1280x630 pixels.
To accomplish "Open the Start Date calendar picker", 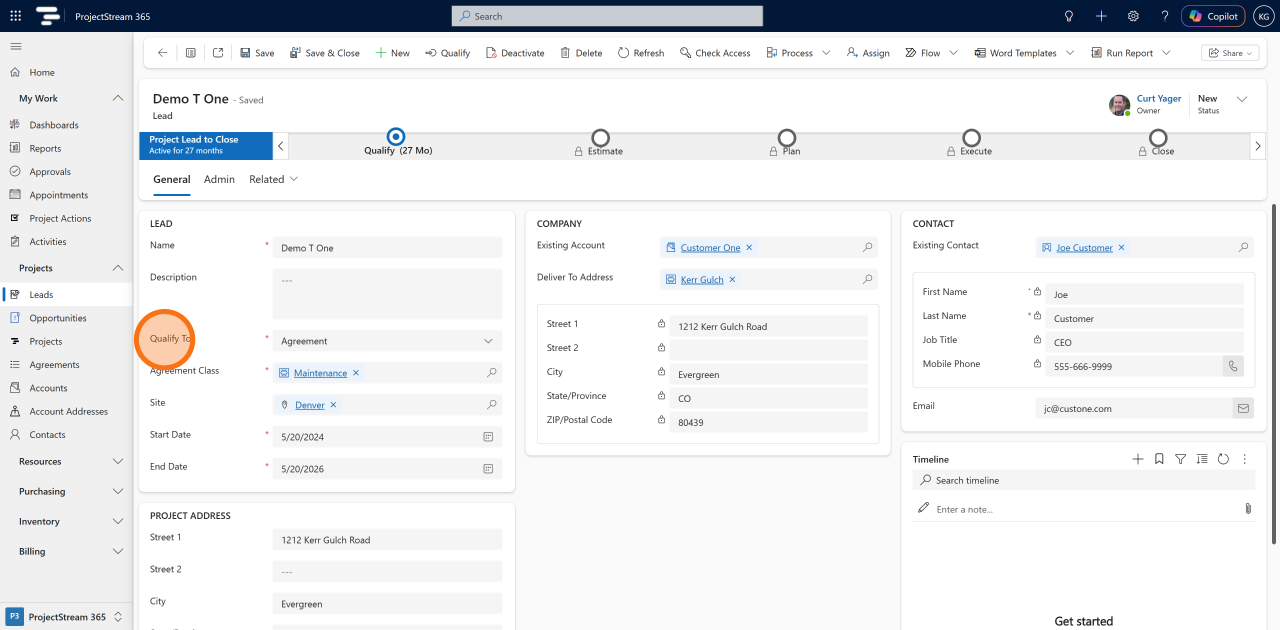I will tap(488, 437).
